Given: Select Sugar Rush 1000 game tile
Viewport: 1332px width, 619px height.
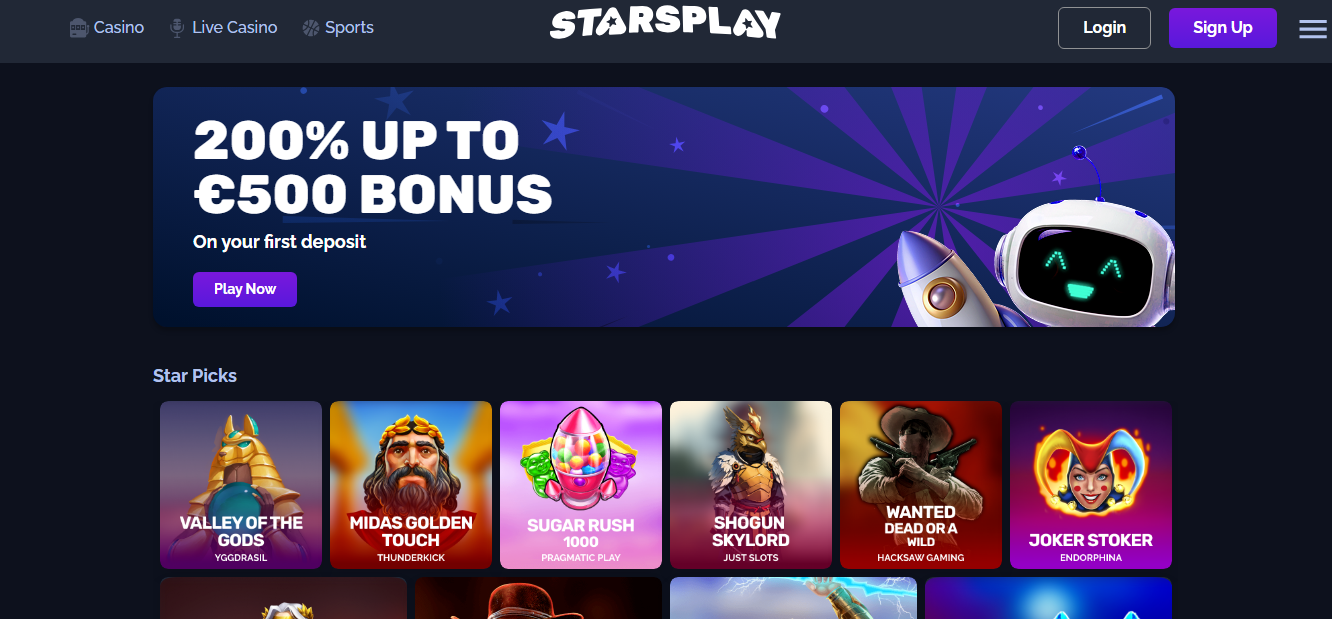Looking at the screenshot, I should 581,485.
